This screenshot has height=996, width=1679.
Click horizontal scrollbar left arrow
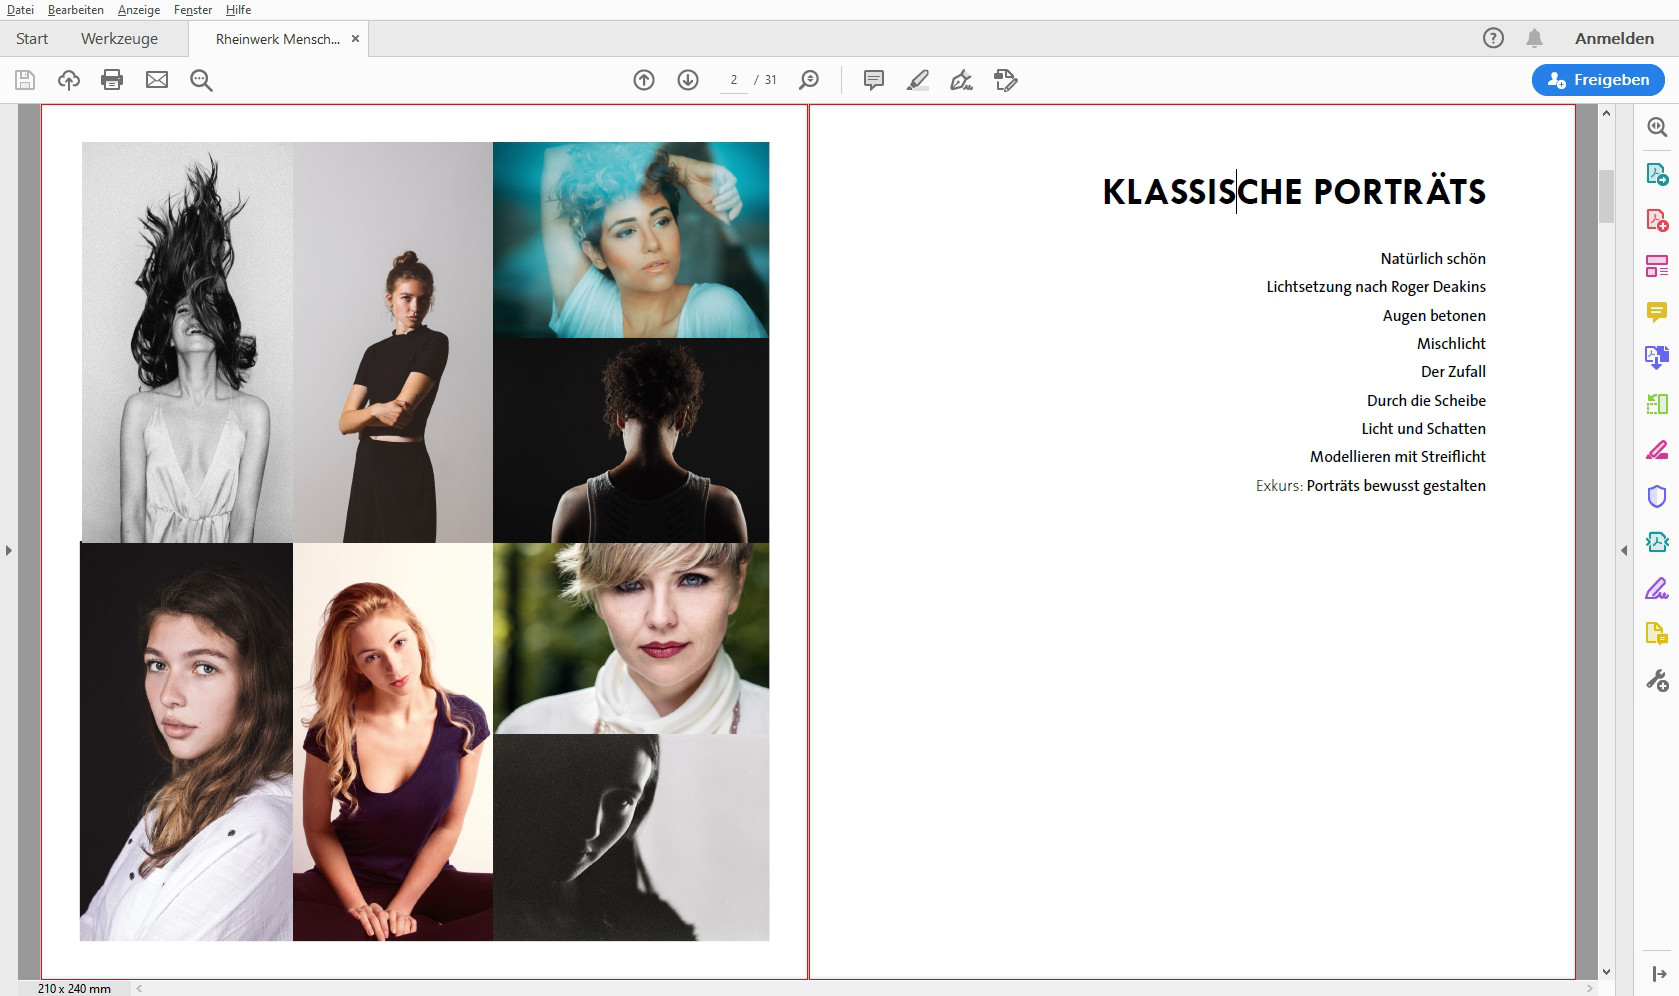[x=139, y=989]
